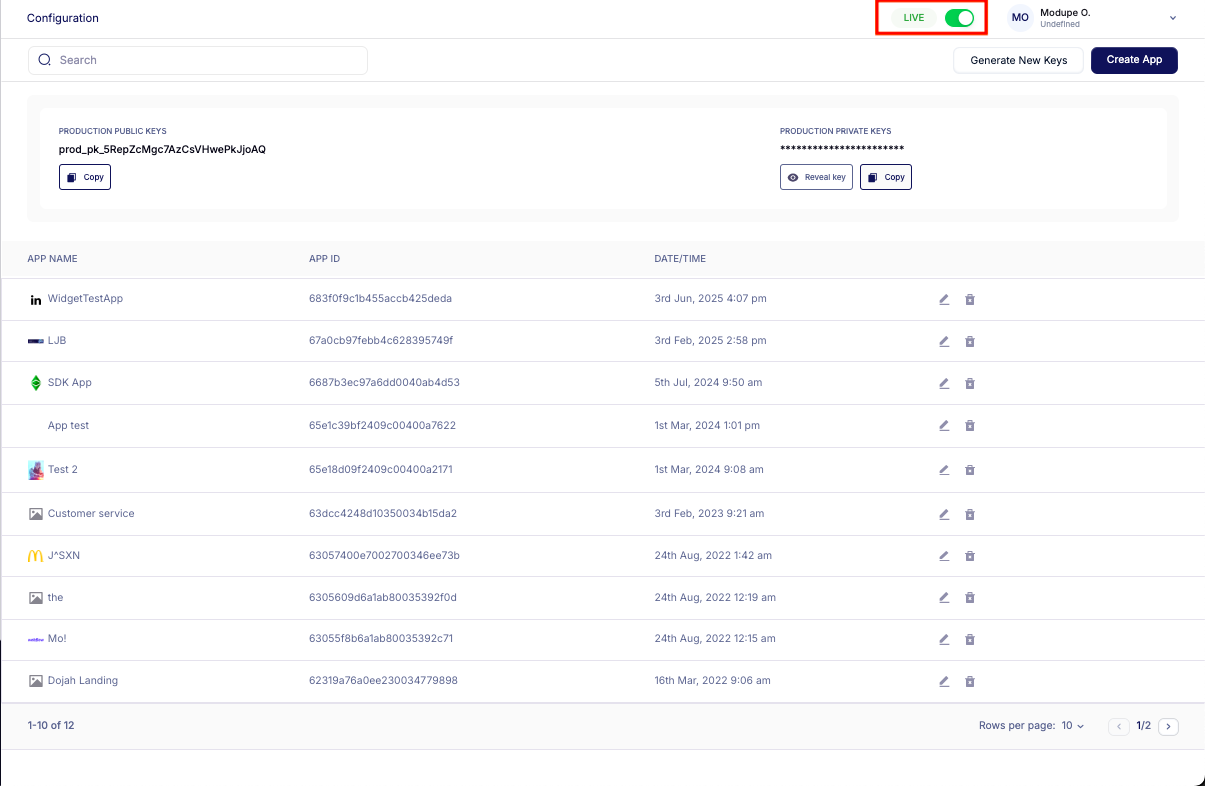Click into the Search input field
1205x786 pixels.
pyautogui.click(x=210, y=60)
